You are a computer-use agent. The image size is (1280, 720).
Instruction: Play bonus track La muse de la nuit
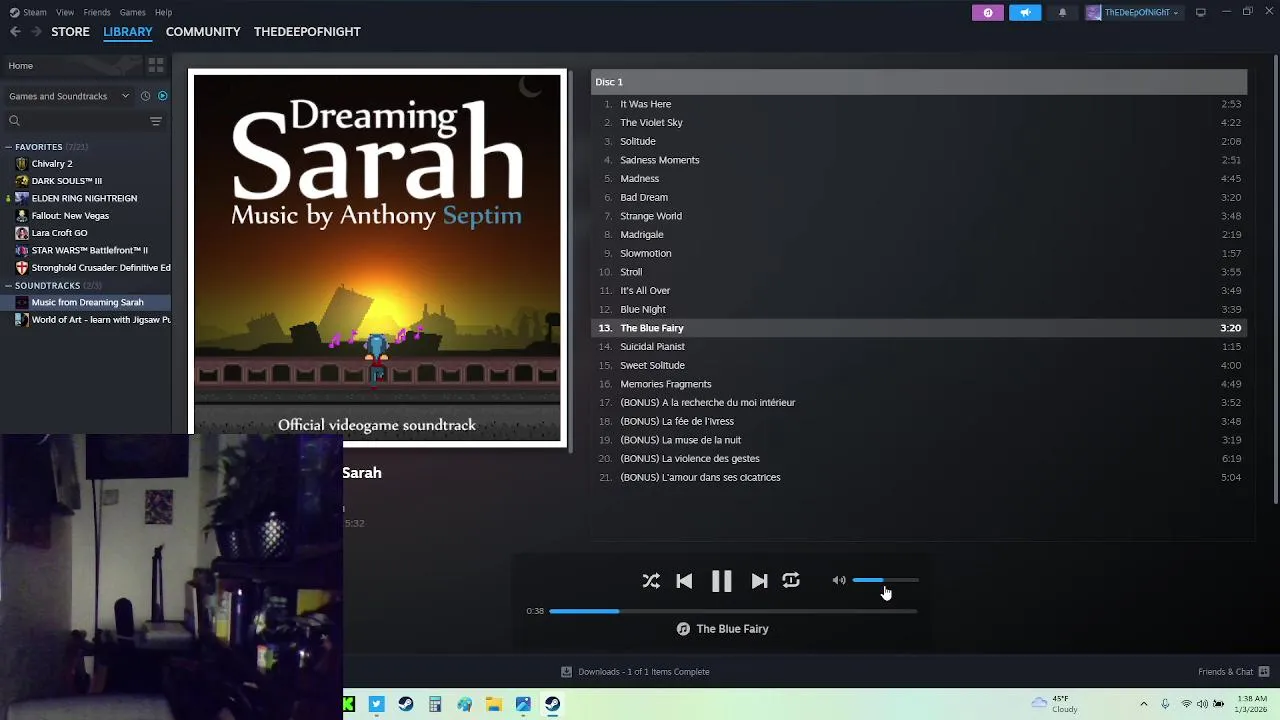point(919,440)
